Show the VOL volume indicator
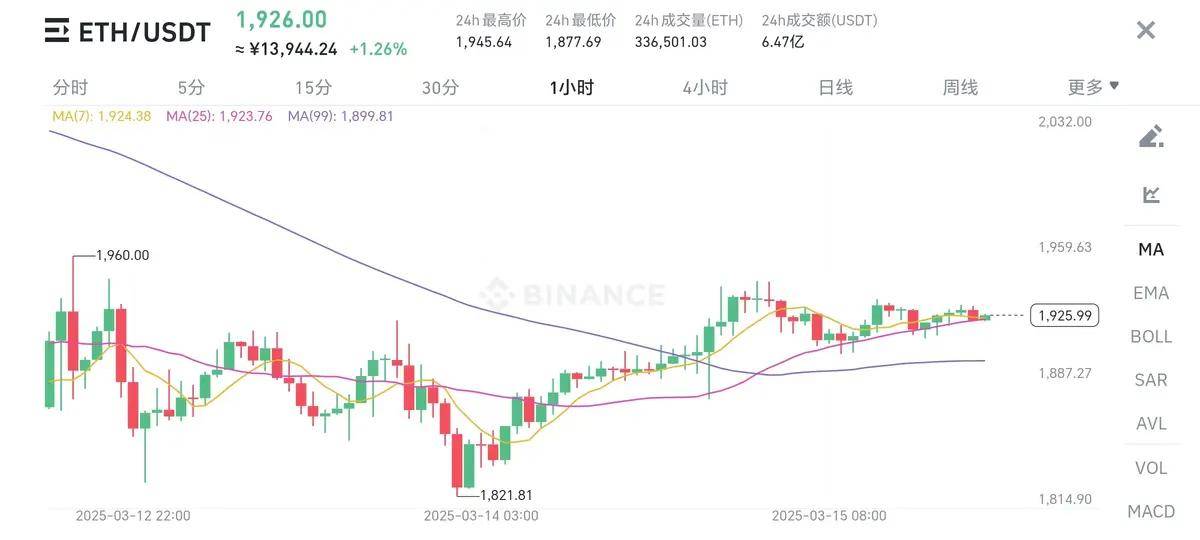 1151,468
